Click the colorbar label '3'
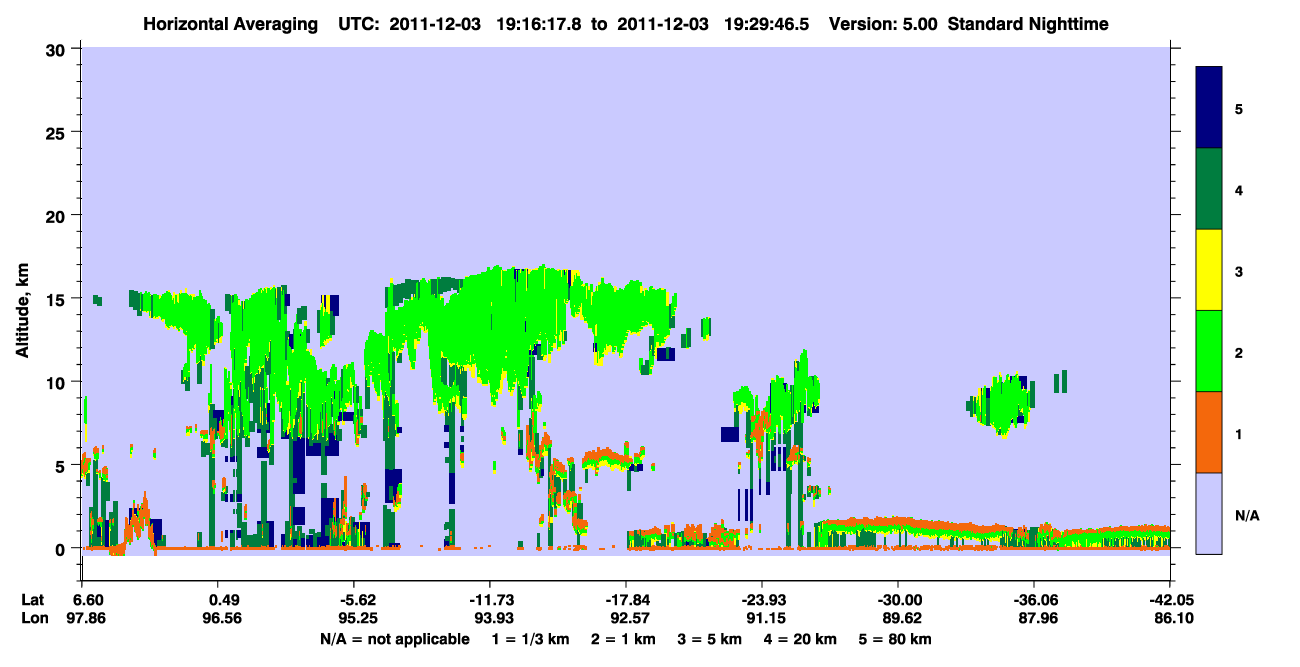Screen dimensions: 1300x667 point(1239,271)
